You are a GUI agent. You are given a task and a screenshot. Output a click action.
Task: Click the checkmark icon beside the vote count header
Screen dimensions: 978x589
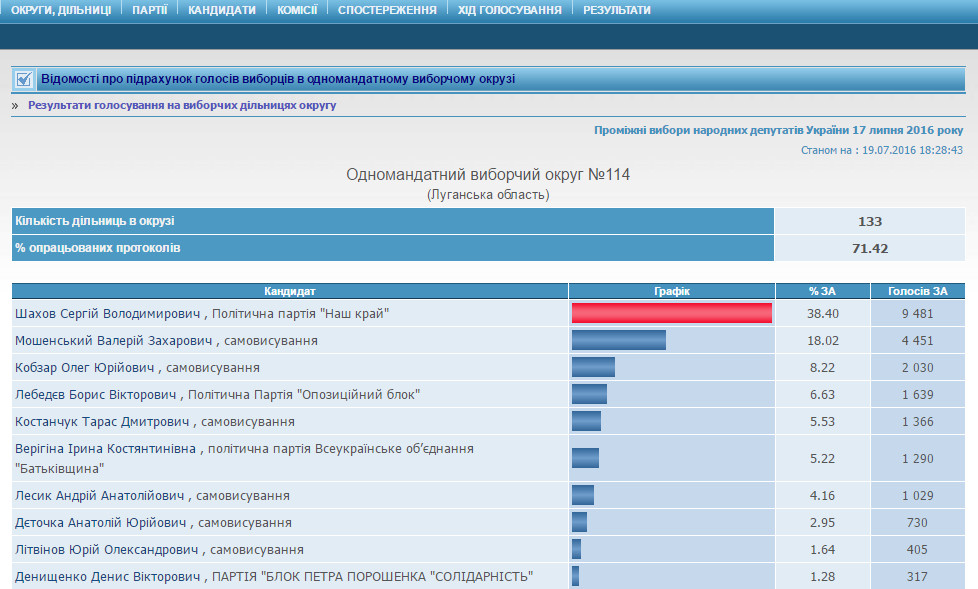pyautogui.click(x=24, y=79)
